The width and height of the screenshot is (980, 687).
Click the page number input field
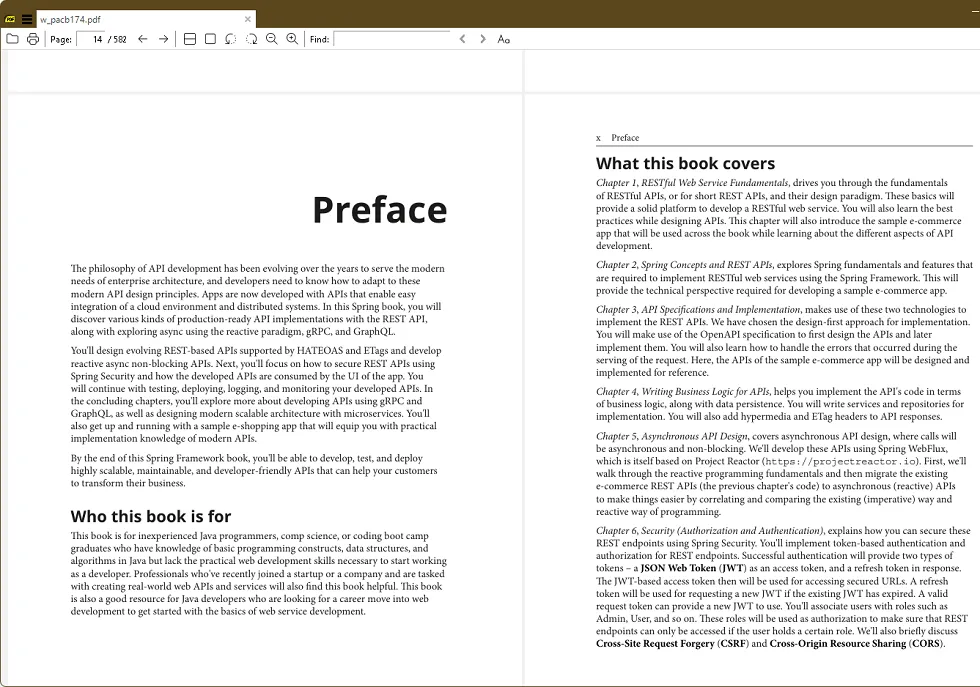(x=91, y=39)
